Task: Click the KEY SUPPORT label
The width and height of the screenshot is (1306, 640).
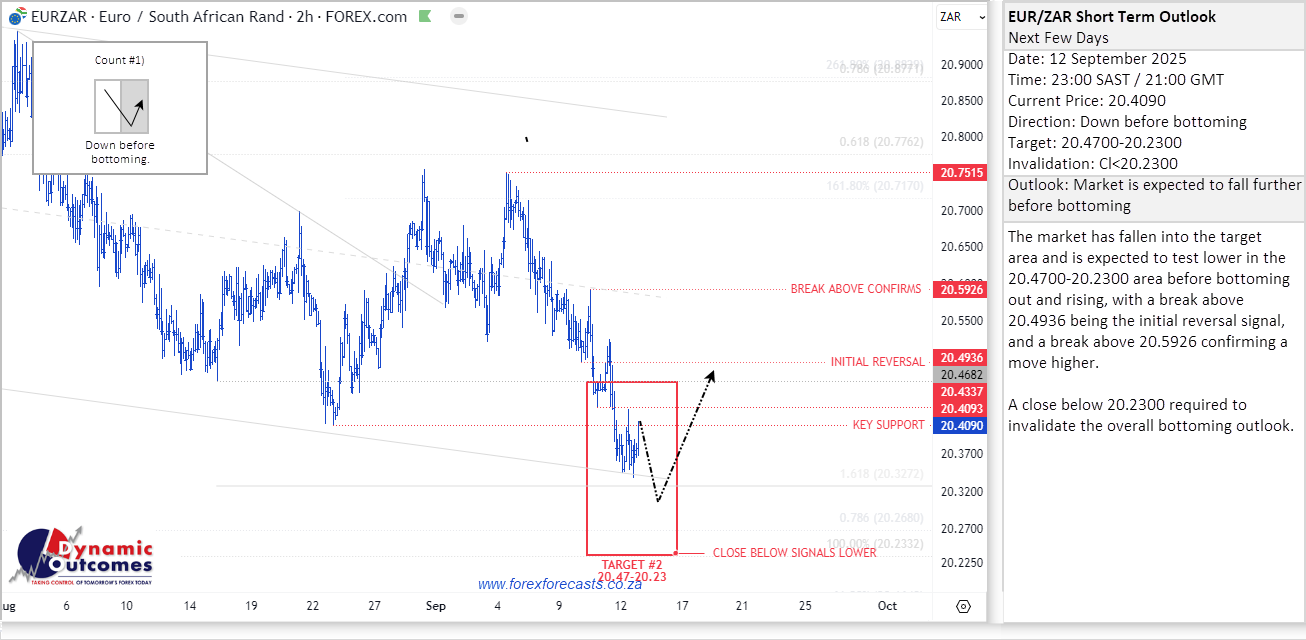Action: point(888,425)
